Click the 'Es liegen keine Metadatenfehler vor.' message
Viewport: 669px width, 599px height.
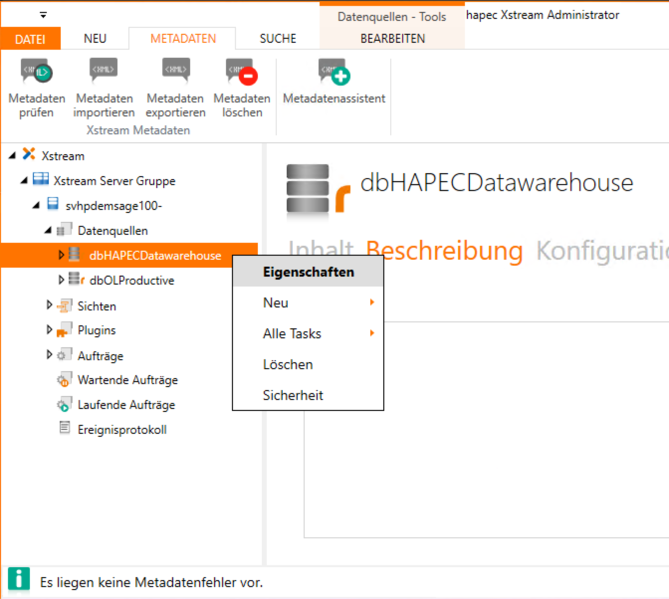(151, 582)
